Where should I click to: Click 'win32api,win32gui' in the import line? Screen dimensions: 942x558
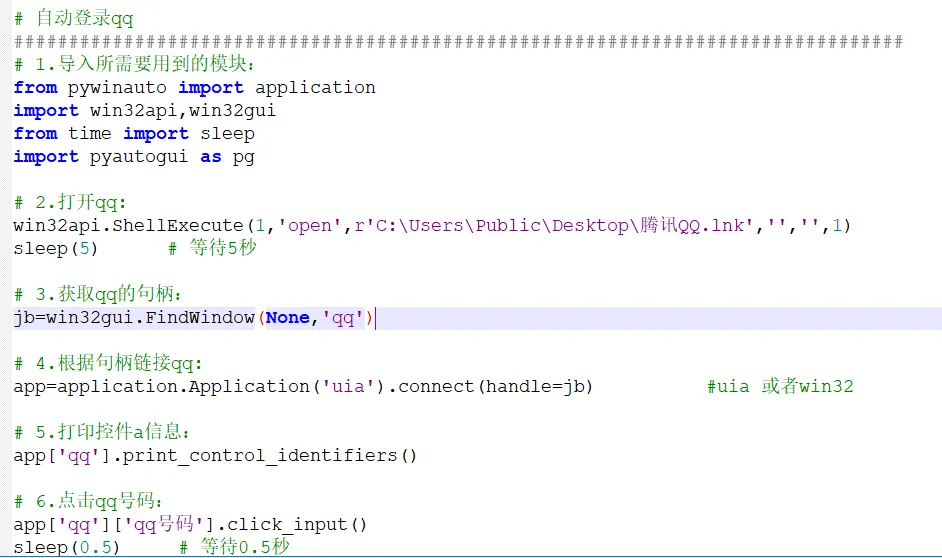click(183, 111)
